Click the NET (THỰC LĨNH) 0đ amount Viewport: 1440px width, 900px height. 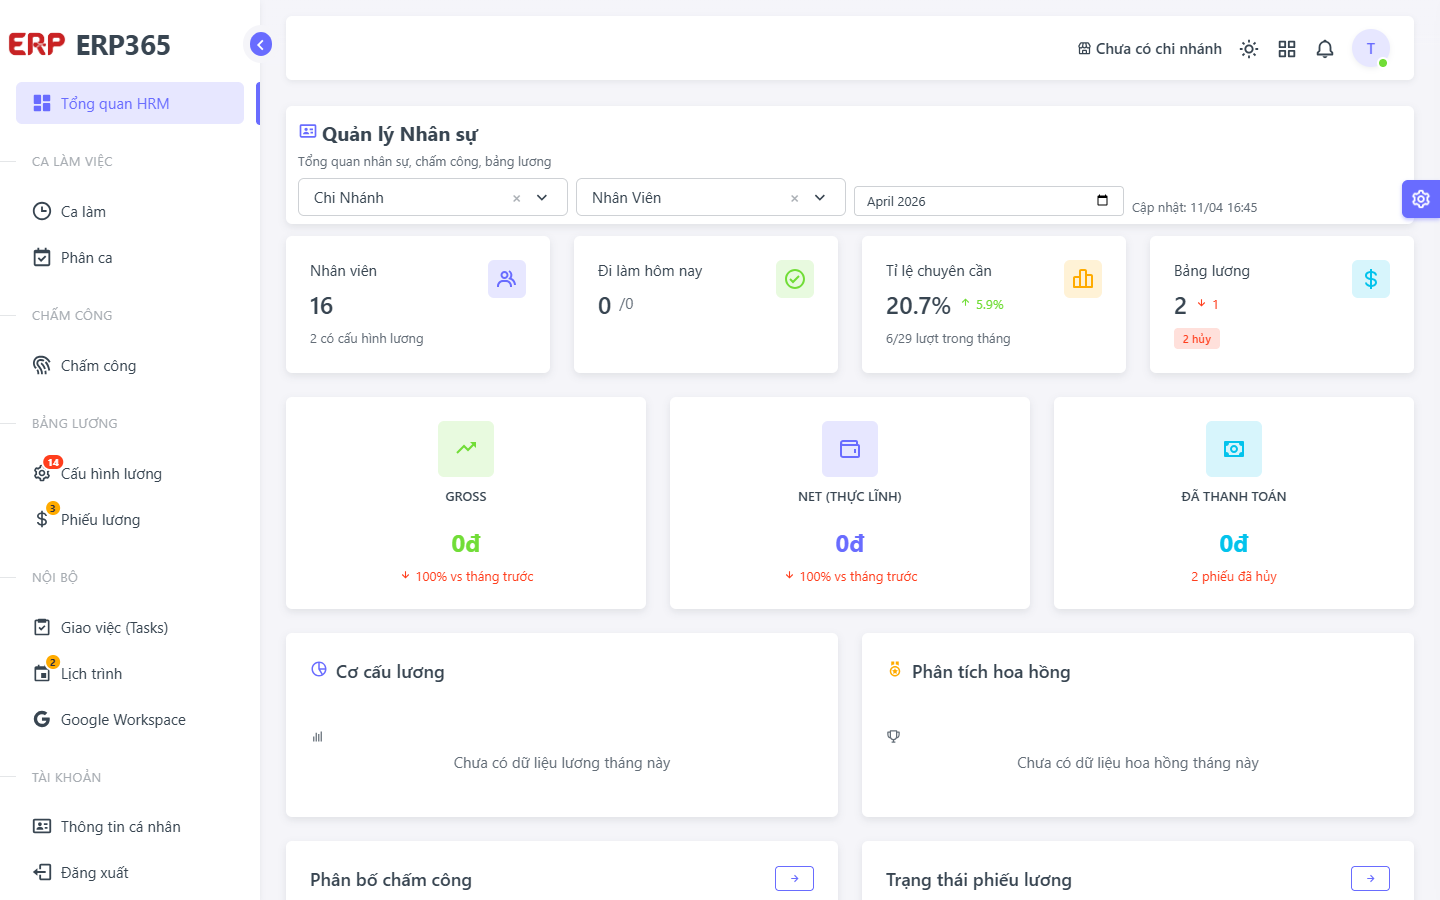(x=850, y=543)
